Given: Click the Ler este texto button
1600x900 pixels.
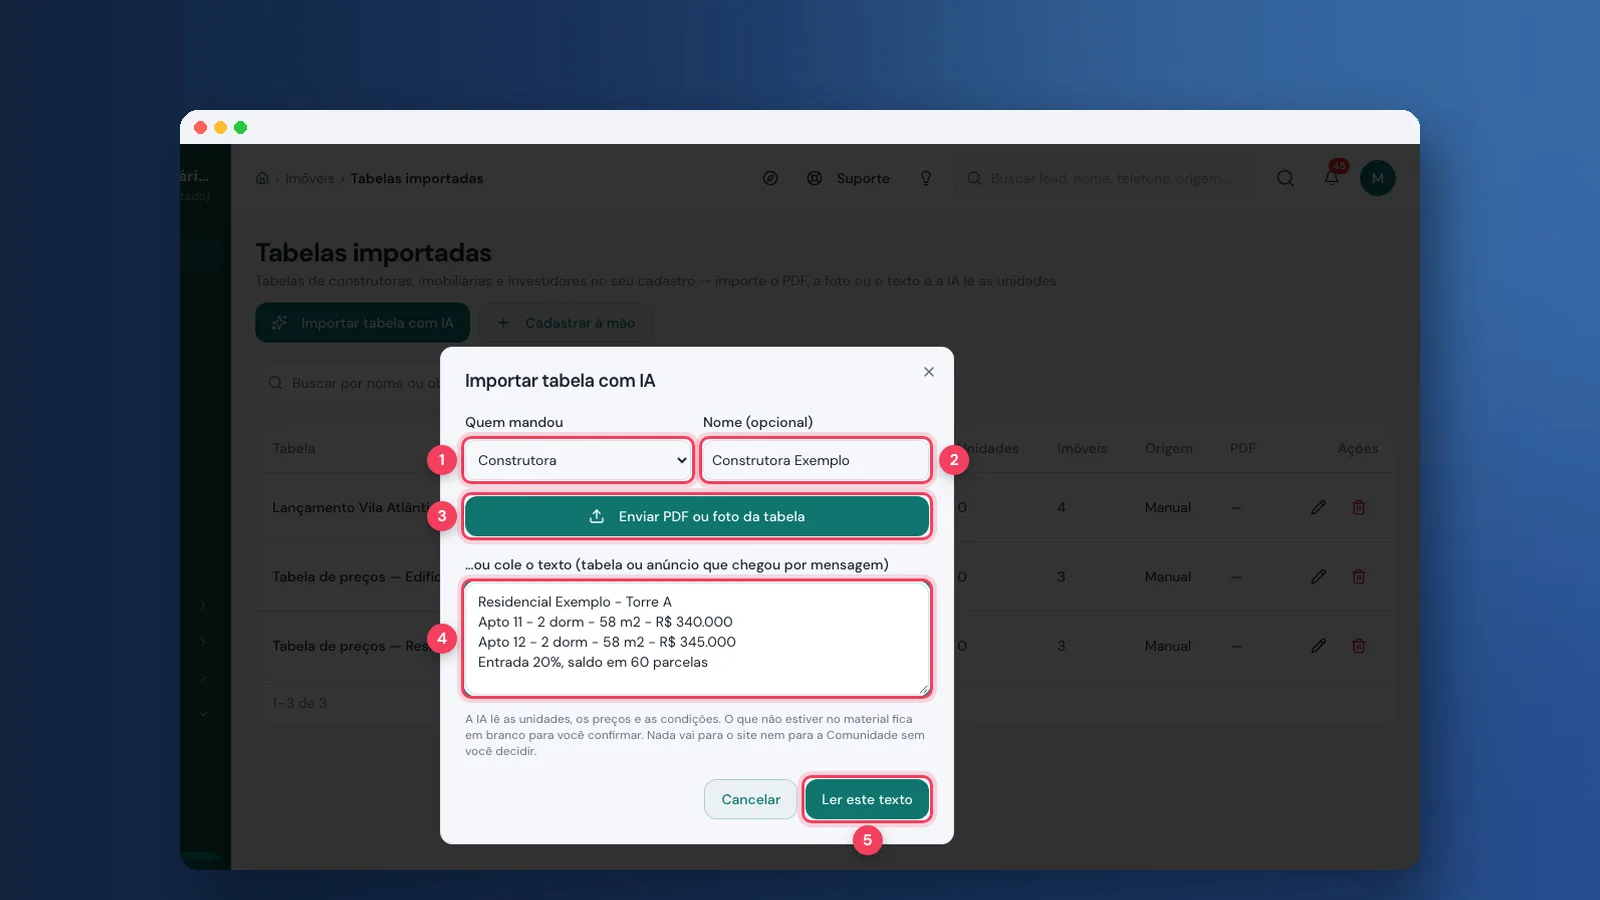Looking at the screenshot, I should [x=867, y=799].
